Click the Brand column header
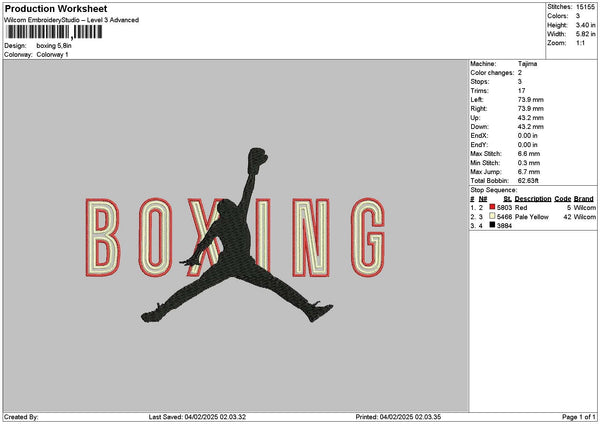Image resolution: width=600 pixels, height=424 pixels. tap(585, 198)
